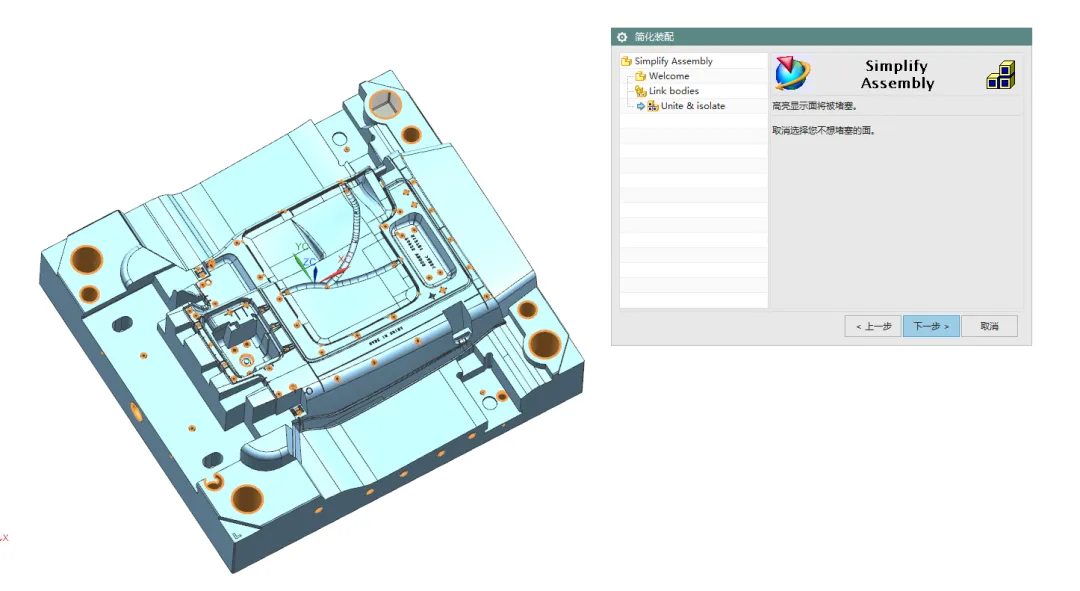Click the Simplify Assembly folder icon

tap(626, 61)
